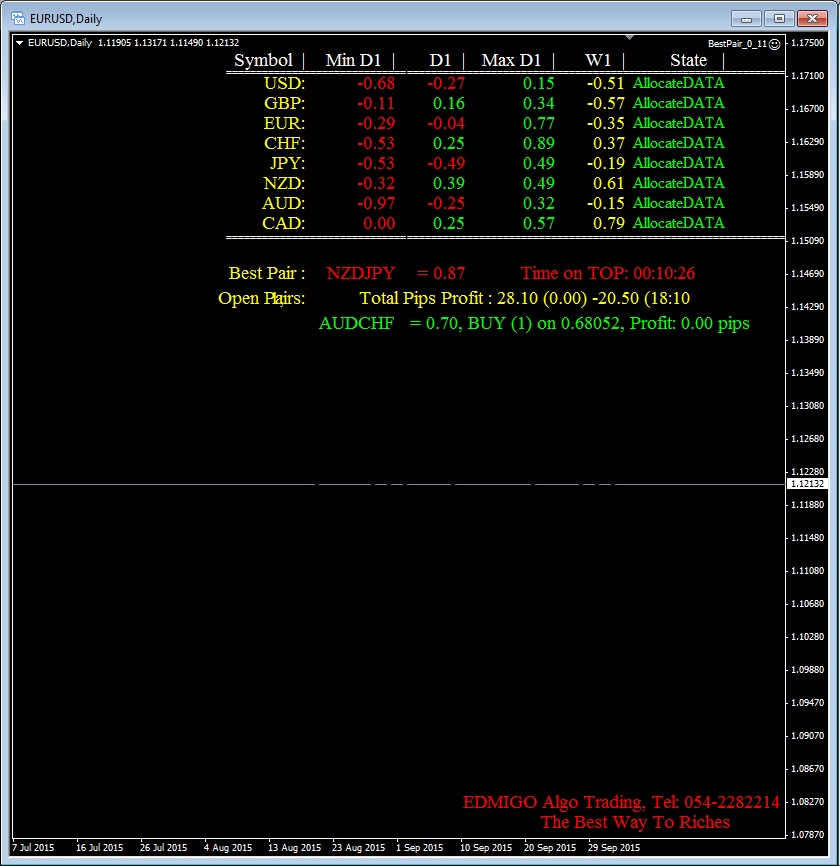
Task: Click the EURUSD OHLC quote text
Action: [x=168, y=43]
